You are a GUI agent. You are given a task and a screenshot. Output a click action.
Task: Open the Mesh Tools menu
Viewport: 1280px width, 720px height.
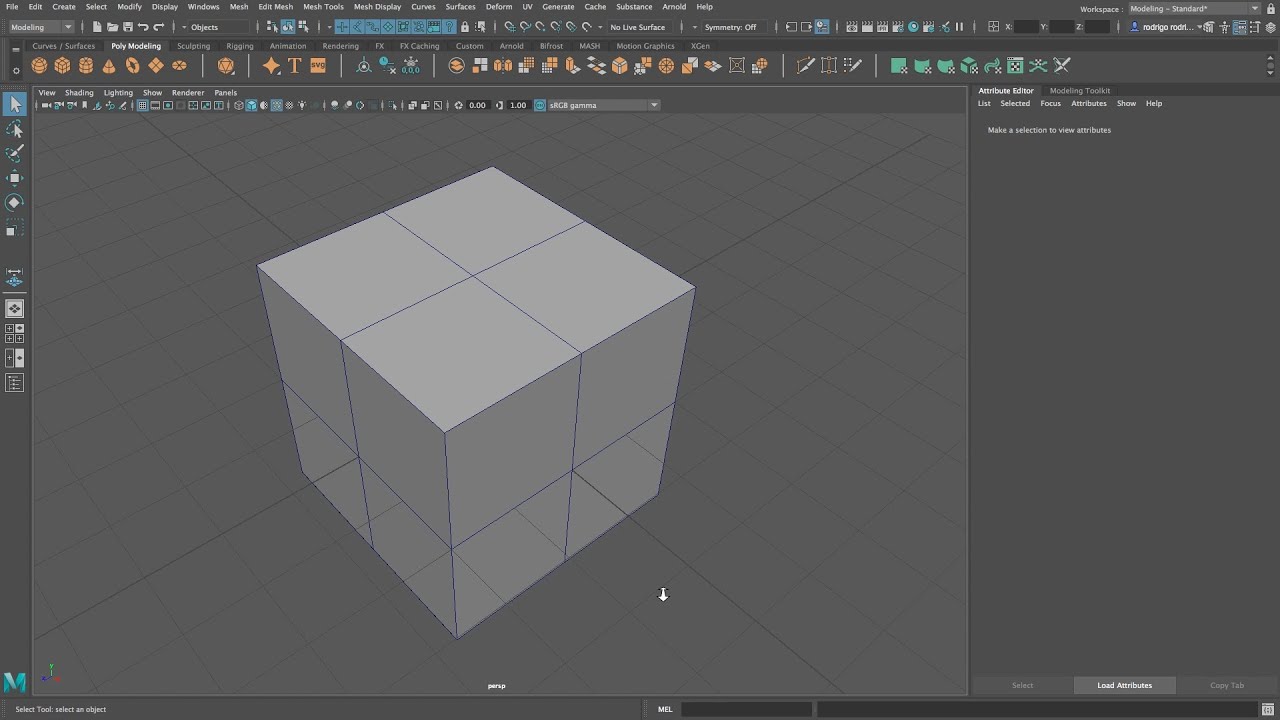[x=323, y=6]
